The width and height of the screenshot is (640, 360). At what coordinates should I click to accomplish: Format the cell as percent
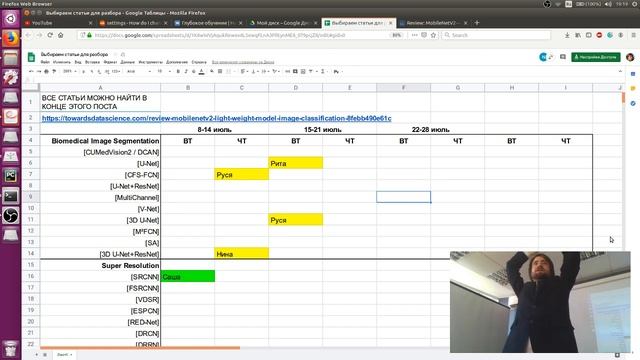click(91, 71)
